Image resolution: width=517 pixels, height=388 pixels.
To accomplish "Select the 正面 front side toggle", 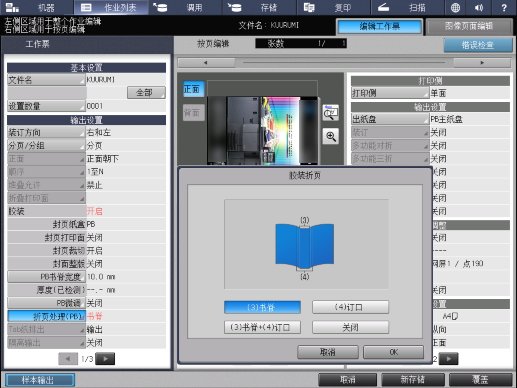I will tap(193, 89).
